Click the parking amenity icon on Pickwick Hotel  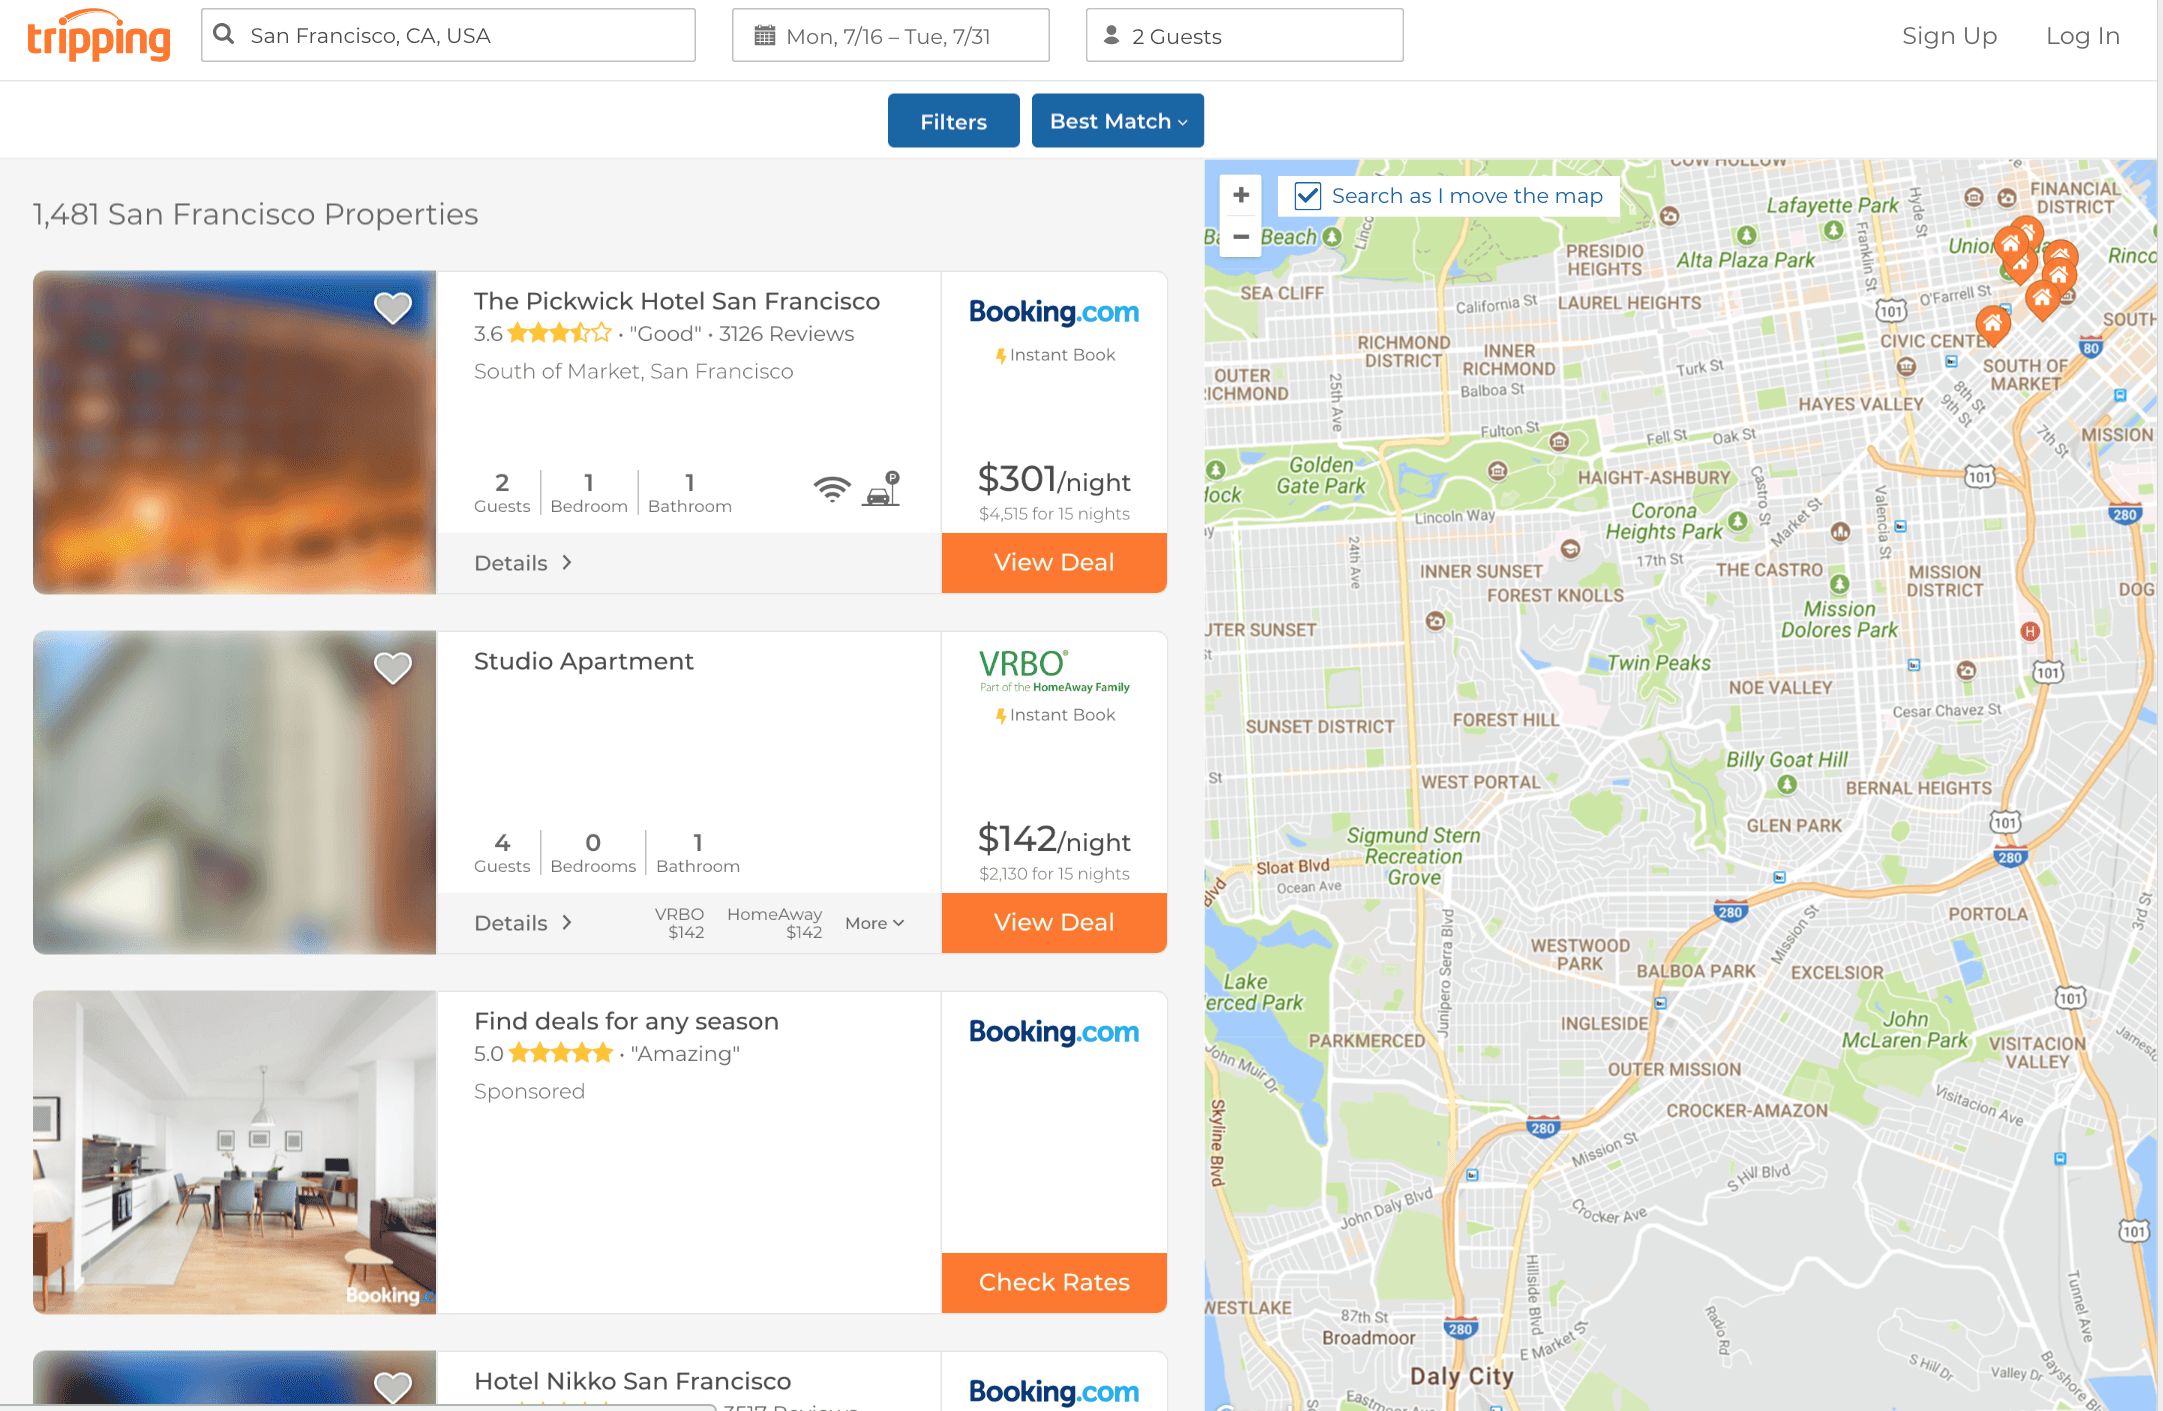tap(882, 488)
